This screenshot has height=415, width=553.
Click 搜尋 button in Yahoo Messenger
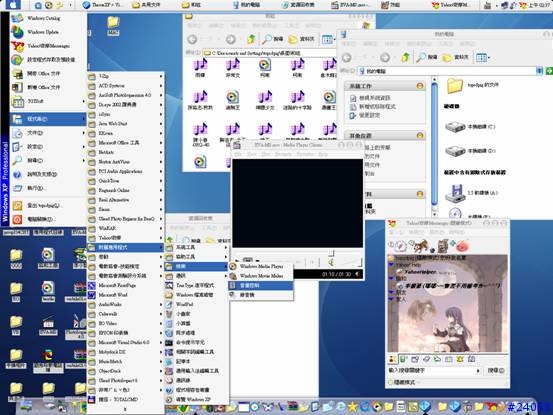[496, 371]
